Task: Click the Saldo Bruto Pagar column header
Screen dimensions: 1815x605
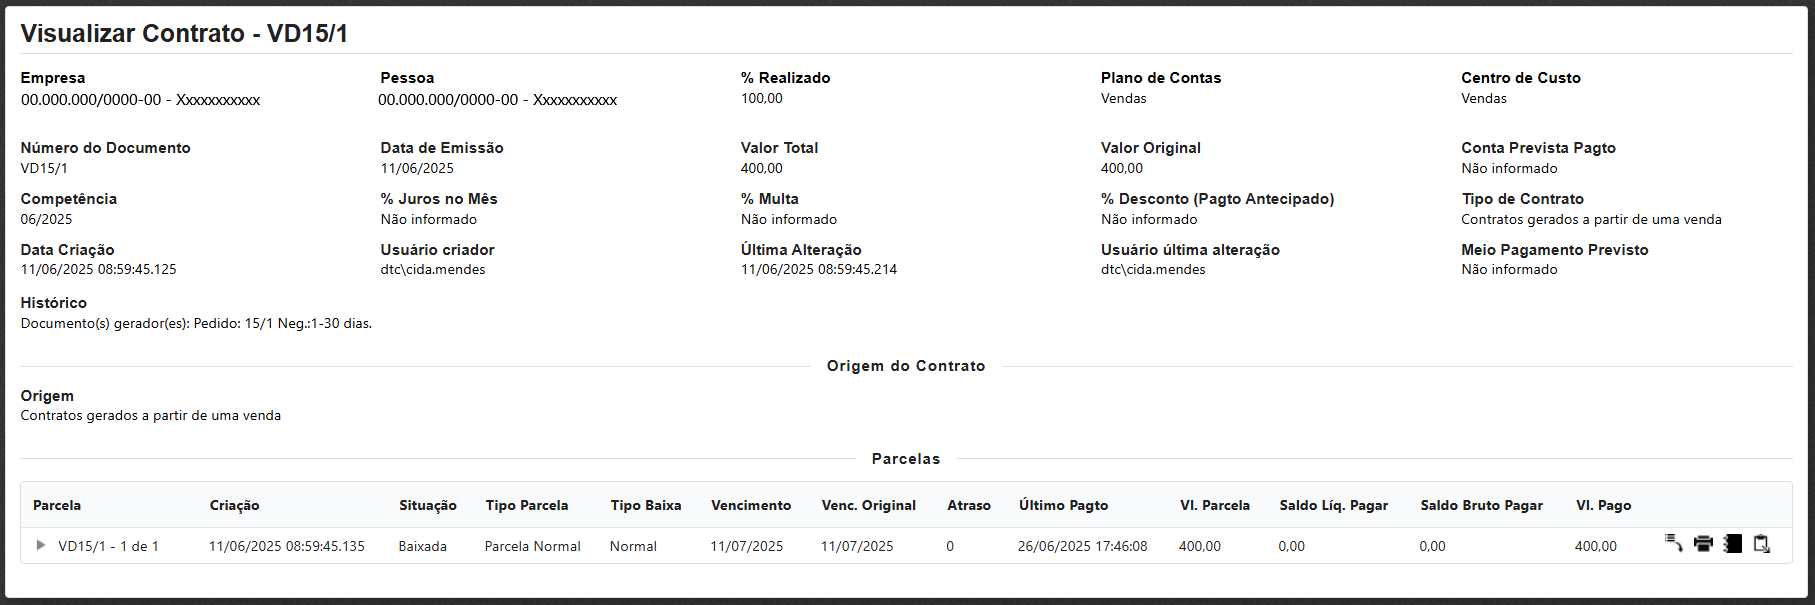Action: tap(1482, 506)
